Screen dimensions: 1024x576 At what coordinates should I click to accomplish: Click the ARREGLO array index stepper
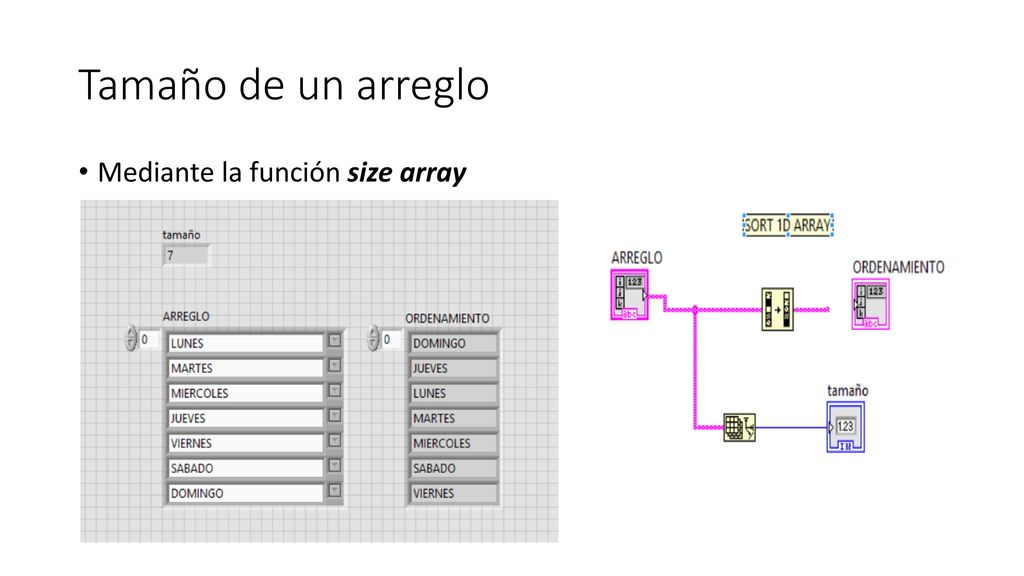131,339
